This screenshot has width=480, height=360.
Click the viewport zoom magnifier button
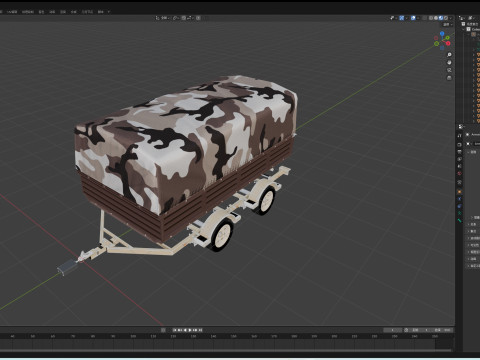click(449, 54)
